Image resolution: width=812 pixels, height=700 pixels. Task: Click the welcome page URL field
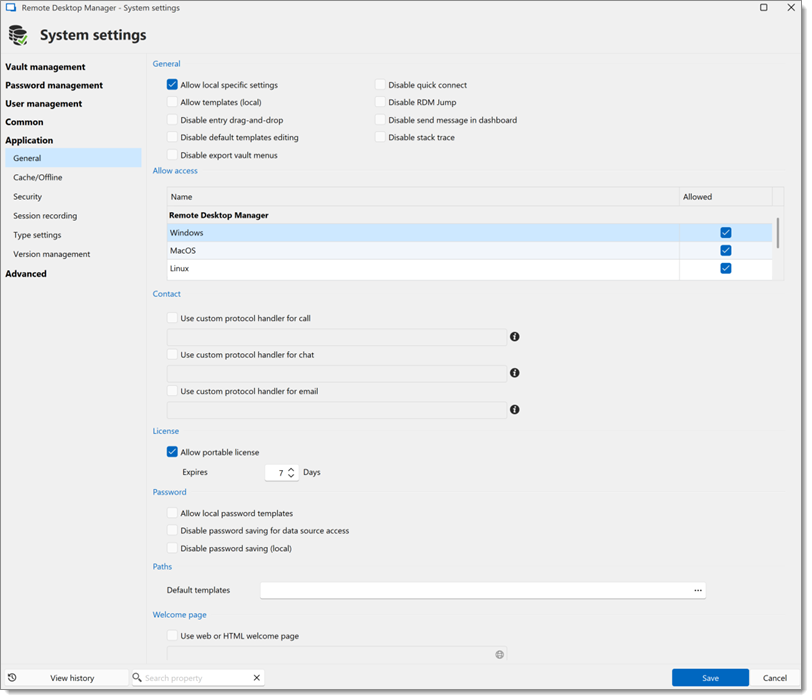point(337,654)
